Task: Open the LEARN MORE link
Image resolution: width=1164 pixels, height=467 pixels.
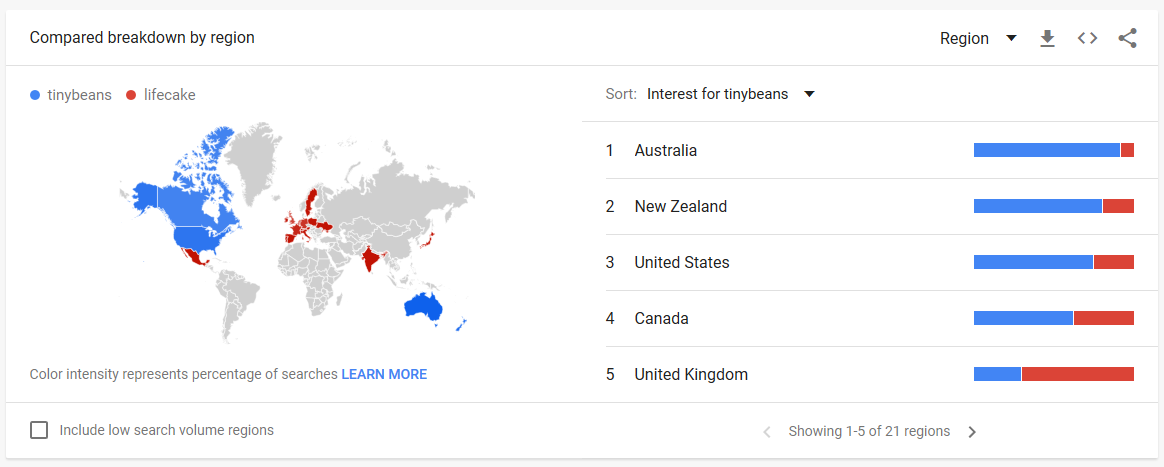Action: coord(384,374)
